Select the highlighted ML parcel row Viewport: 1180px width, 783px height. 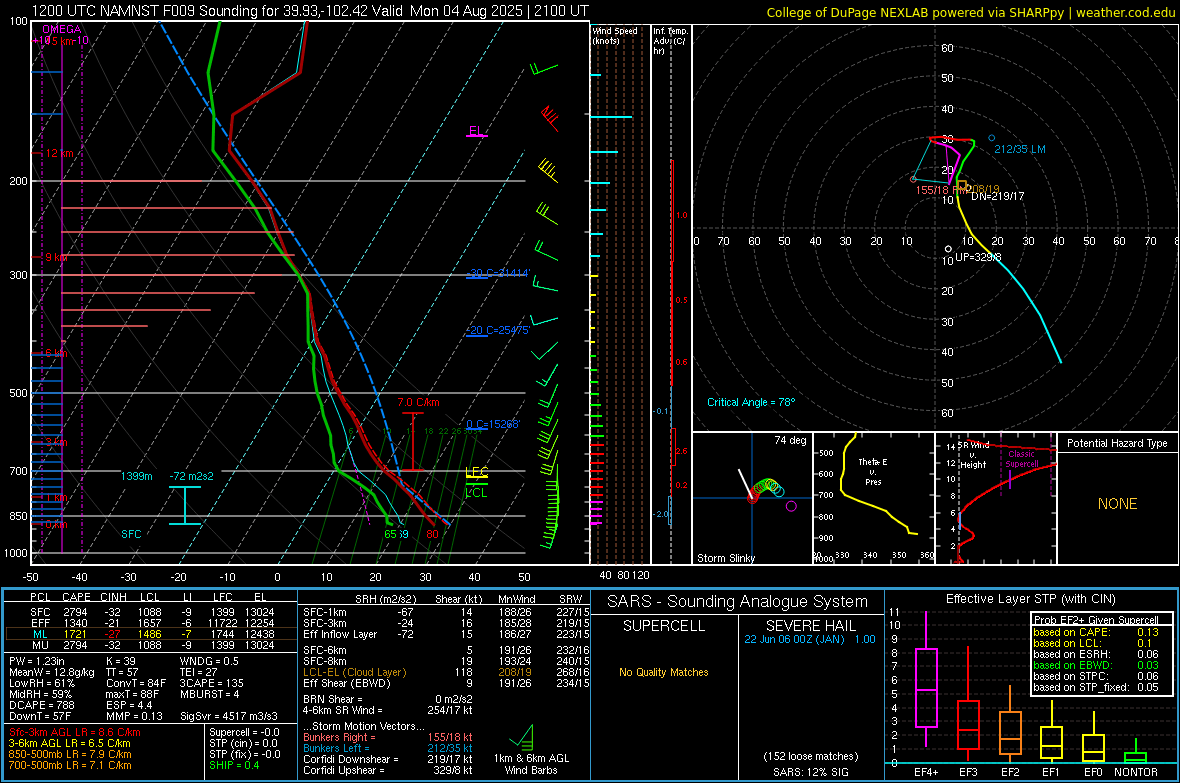[151, 634]
